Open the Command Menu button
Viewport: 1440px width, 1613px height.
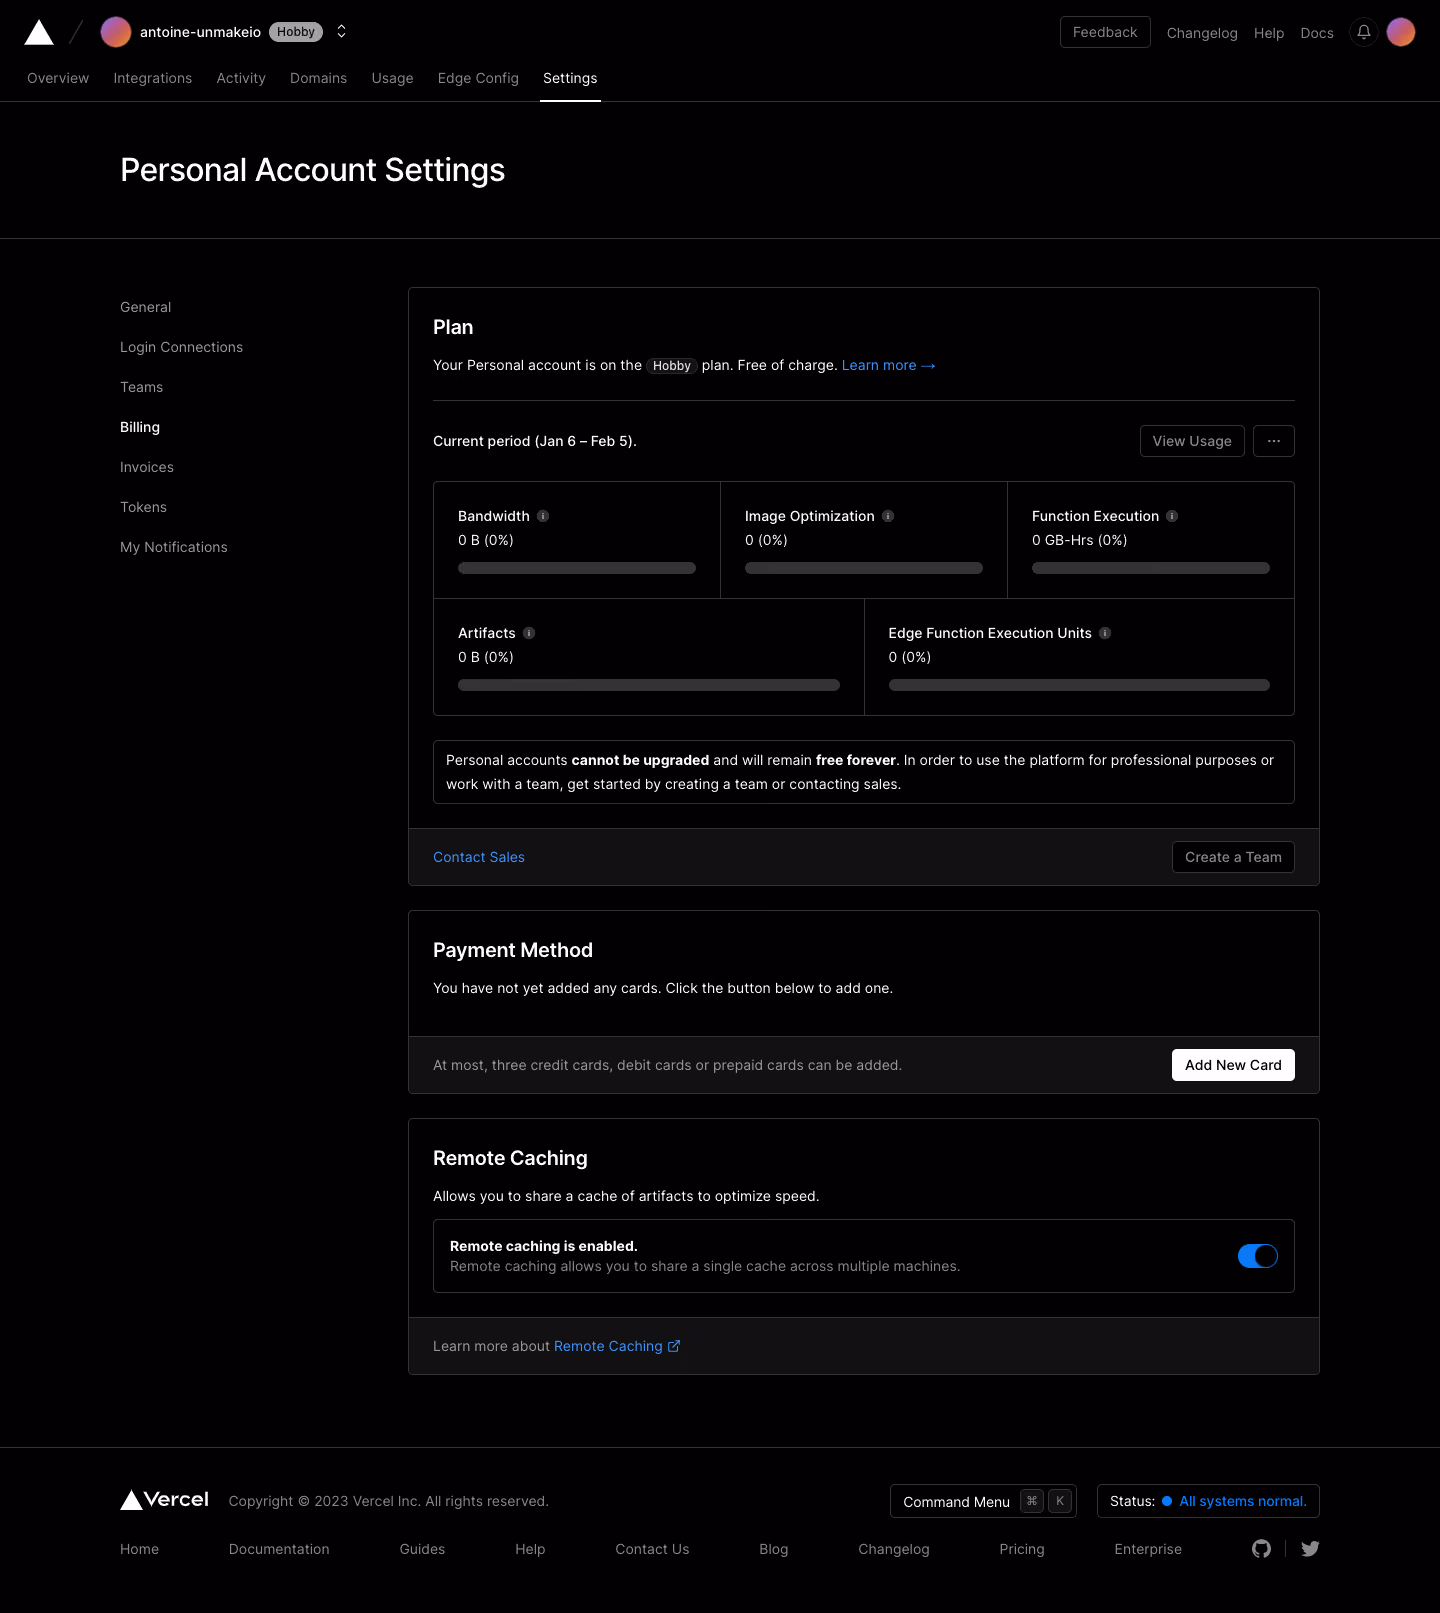coord(983,1501)
